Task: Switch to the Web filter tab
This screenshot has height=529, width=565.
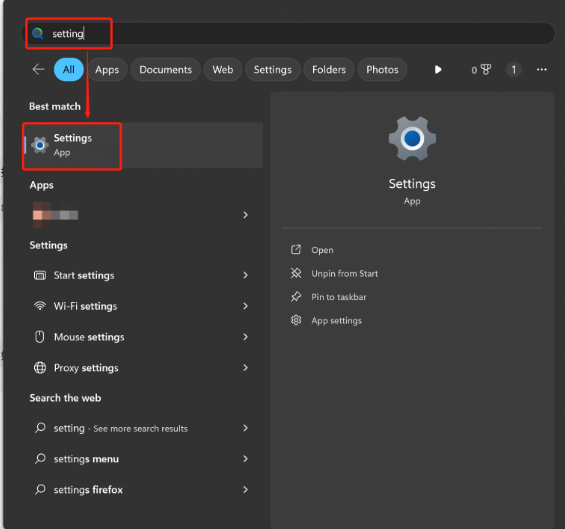Action: pyautogui.click(x=223, y=70)
